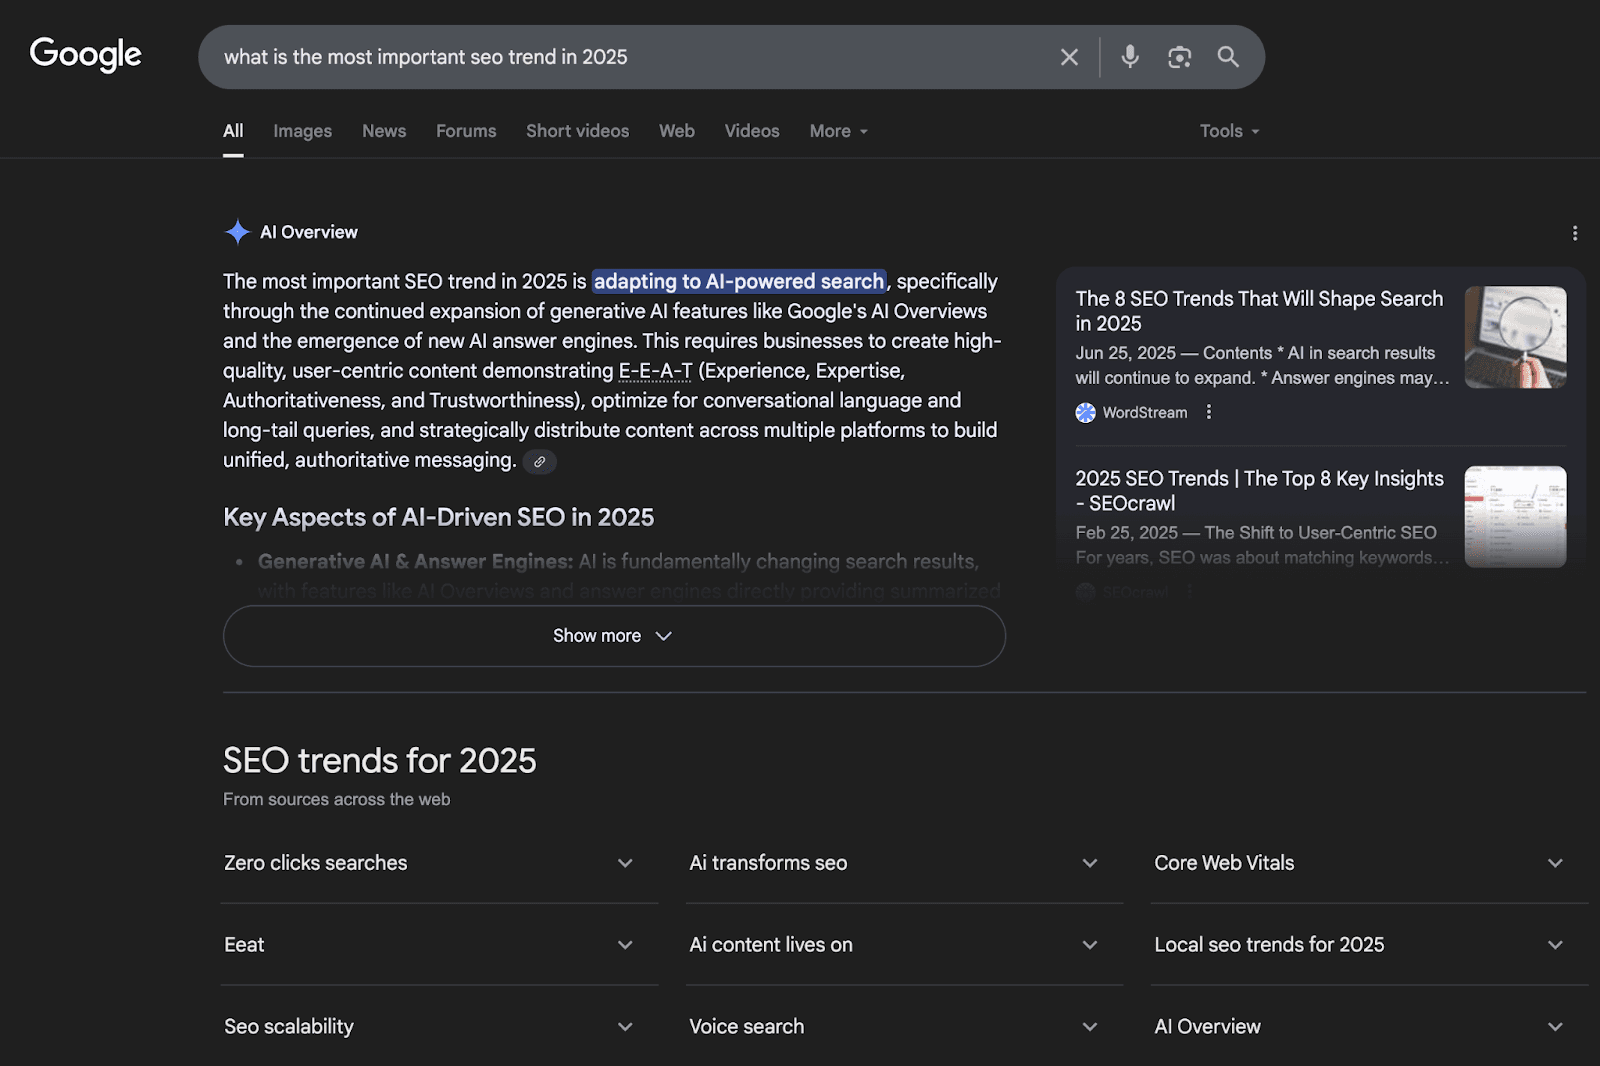Screen dimensions: 1600x1066
Task: Click the link icon after the AI summary
Action: (x=540, y=461)
